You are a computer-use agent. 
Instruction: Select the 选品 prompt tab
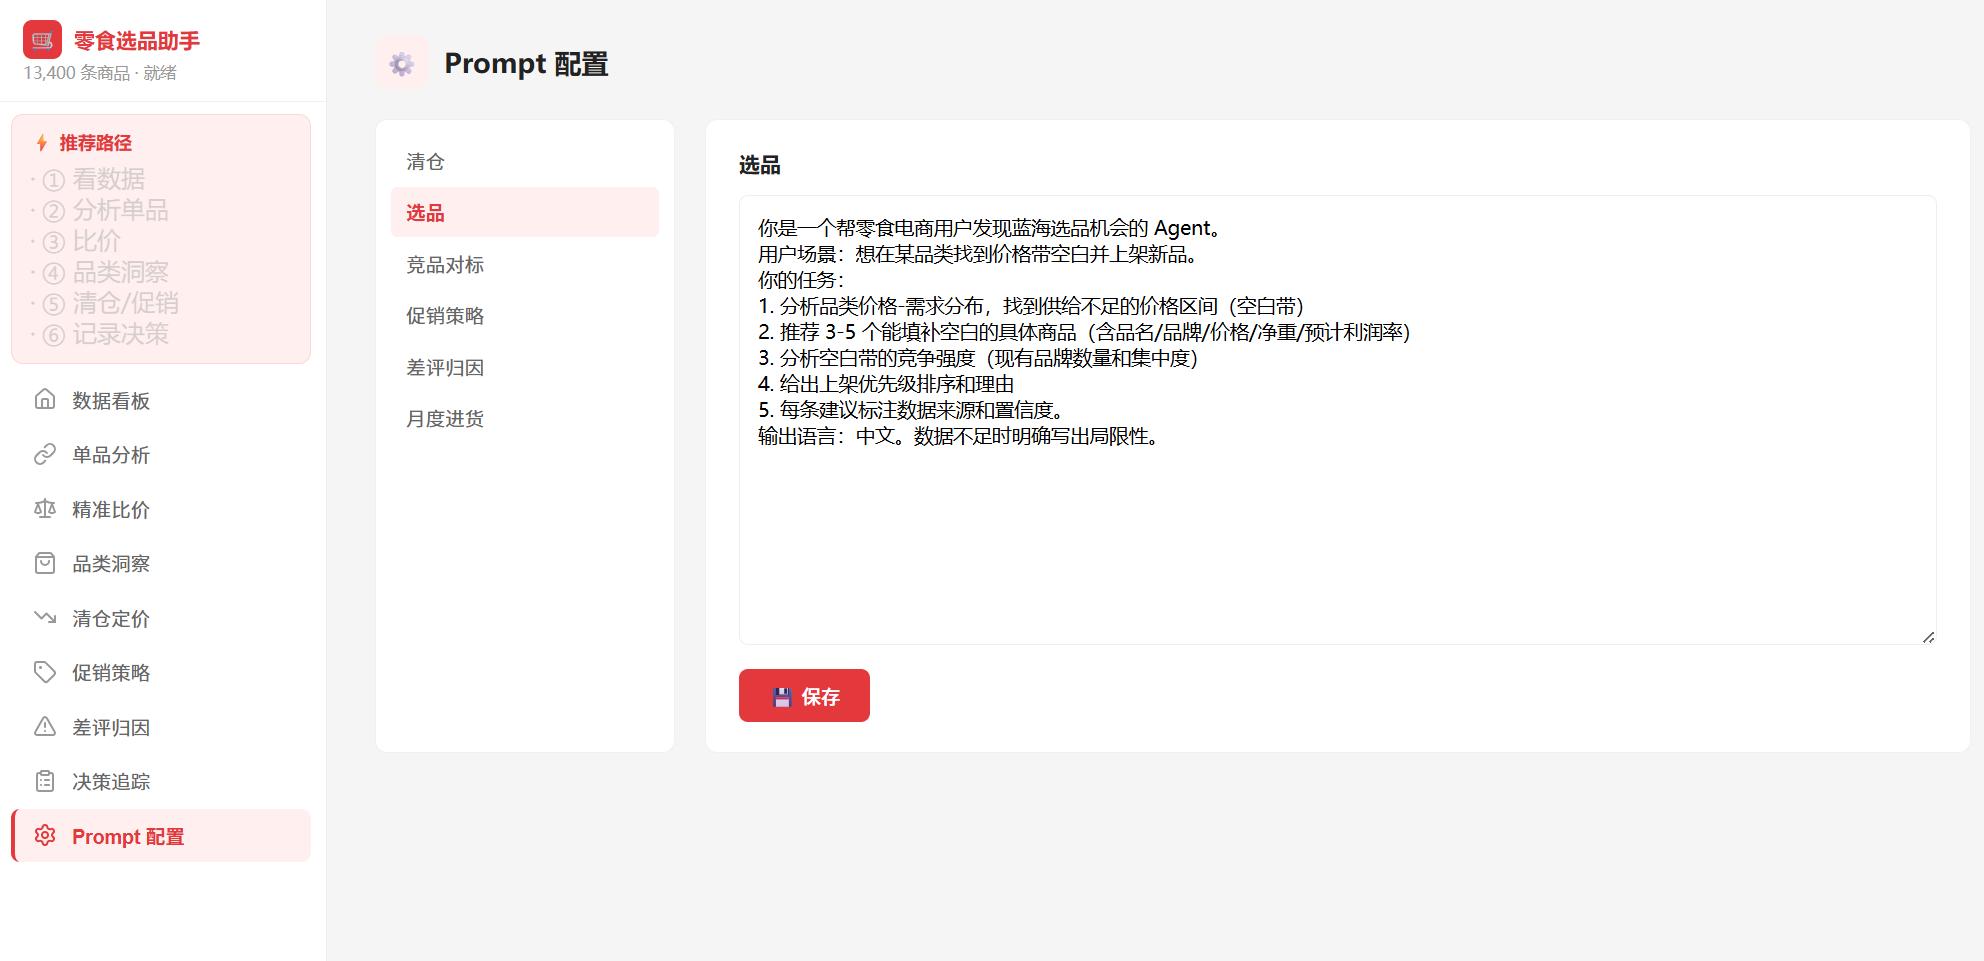525,212
